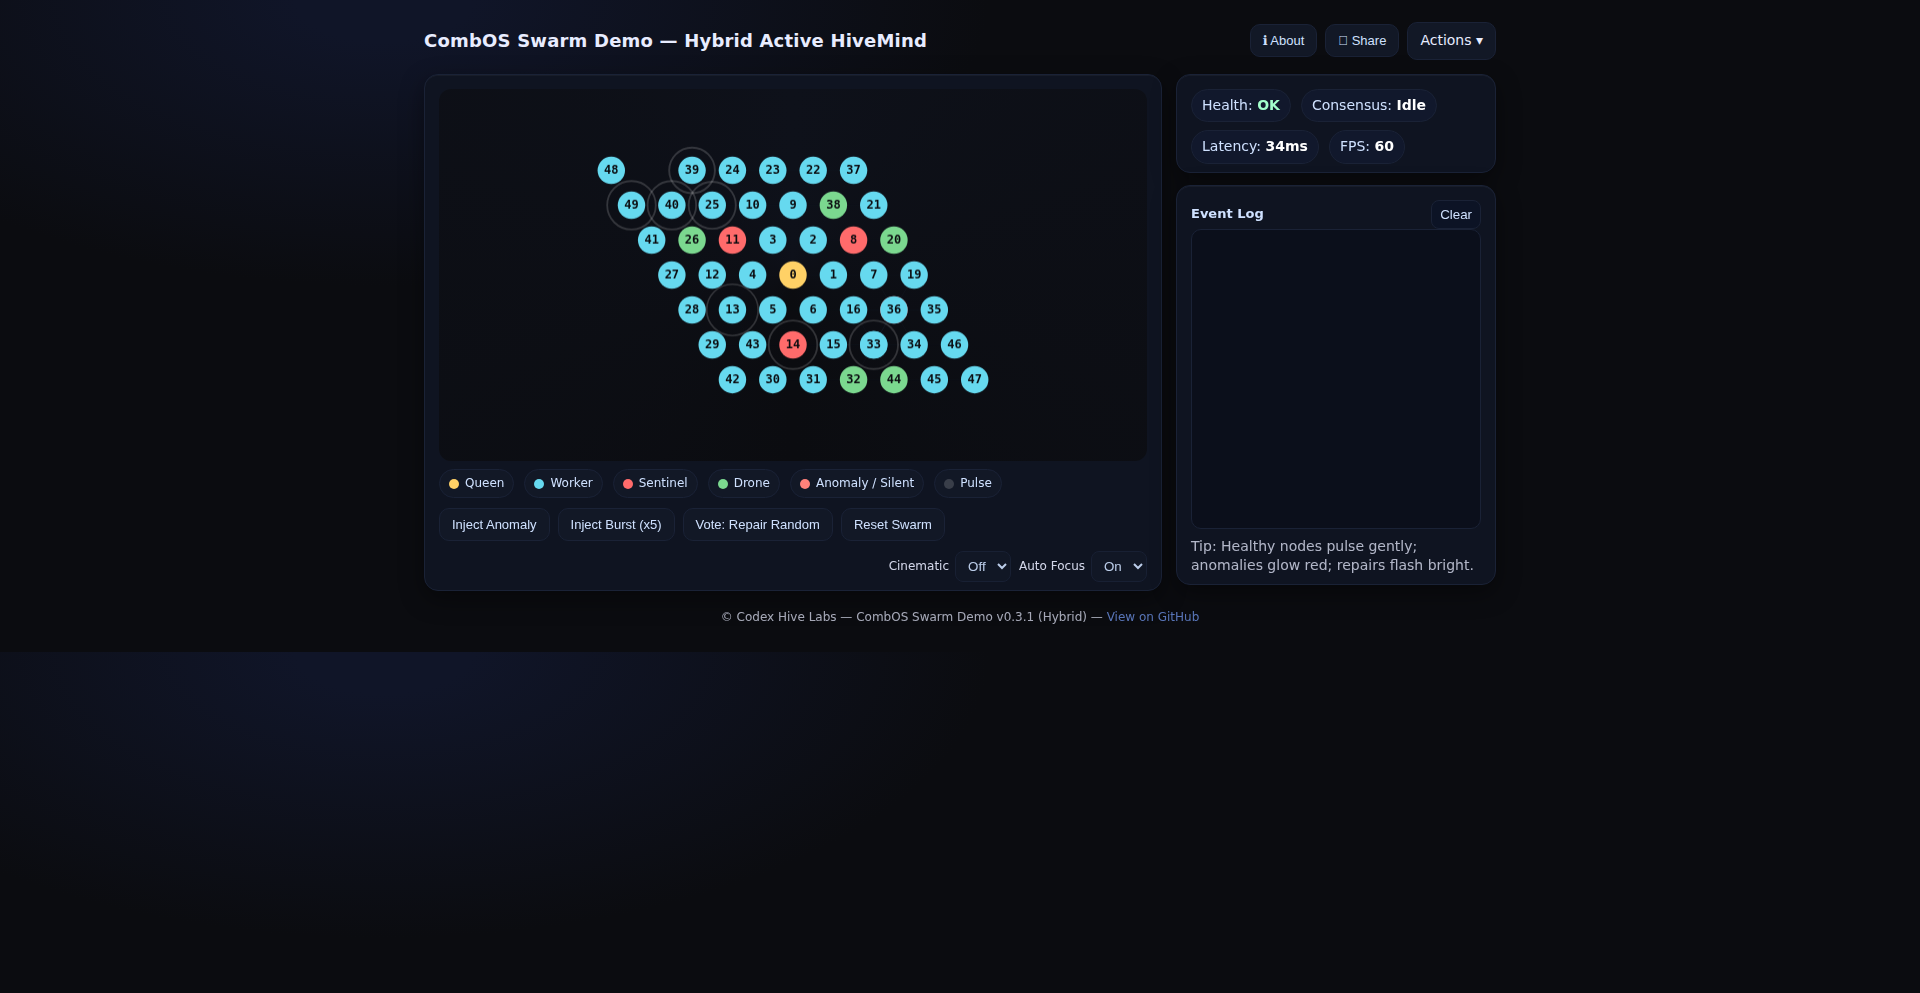Click the Share button
Viewport: 1920px width, 993px height.
pos(1362,41)
